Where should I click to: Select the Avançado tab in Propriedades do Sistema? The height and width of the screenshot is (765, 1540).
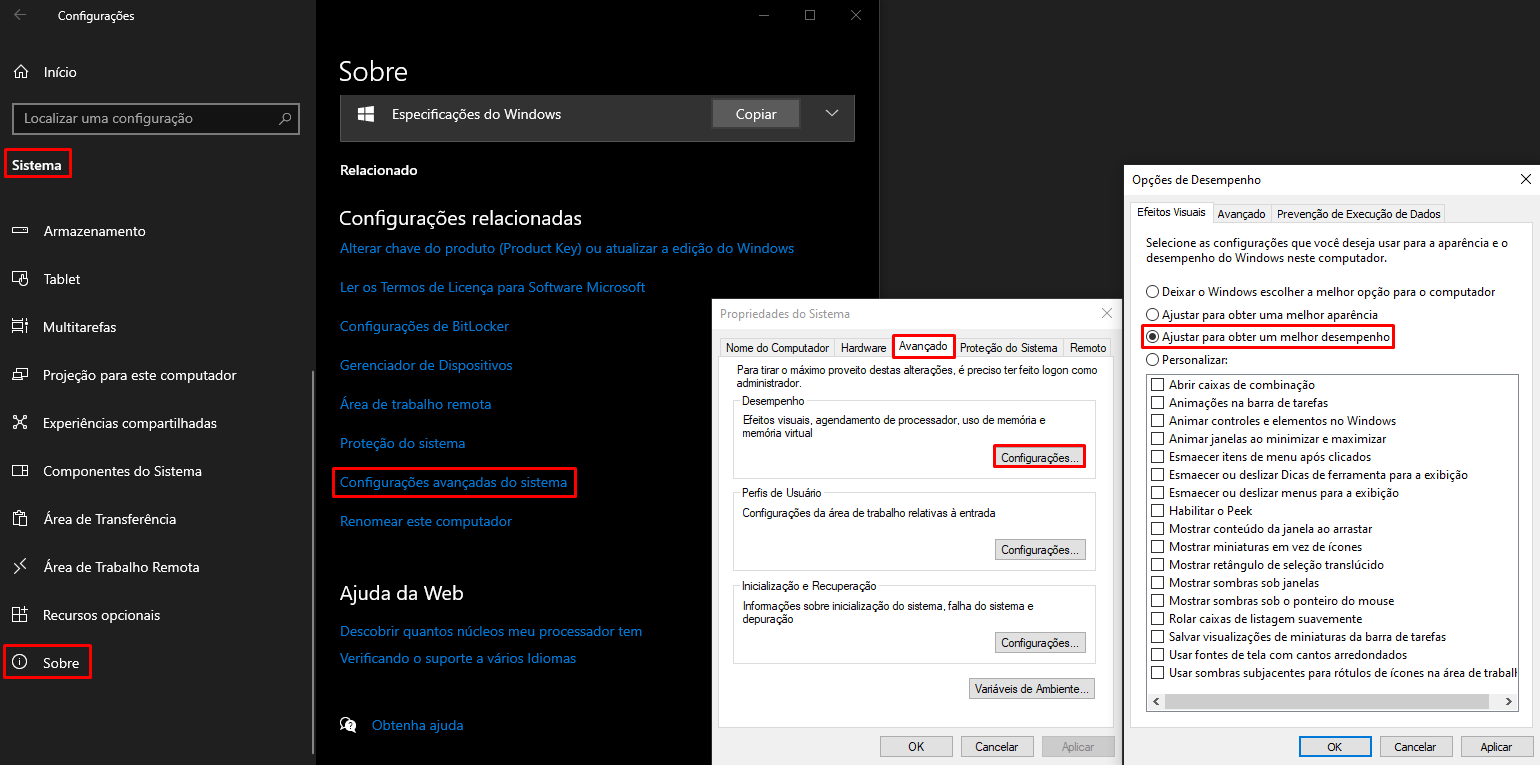pyautogui.click(x=923, y=346)
